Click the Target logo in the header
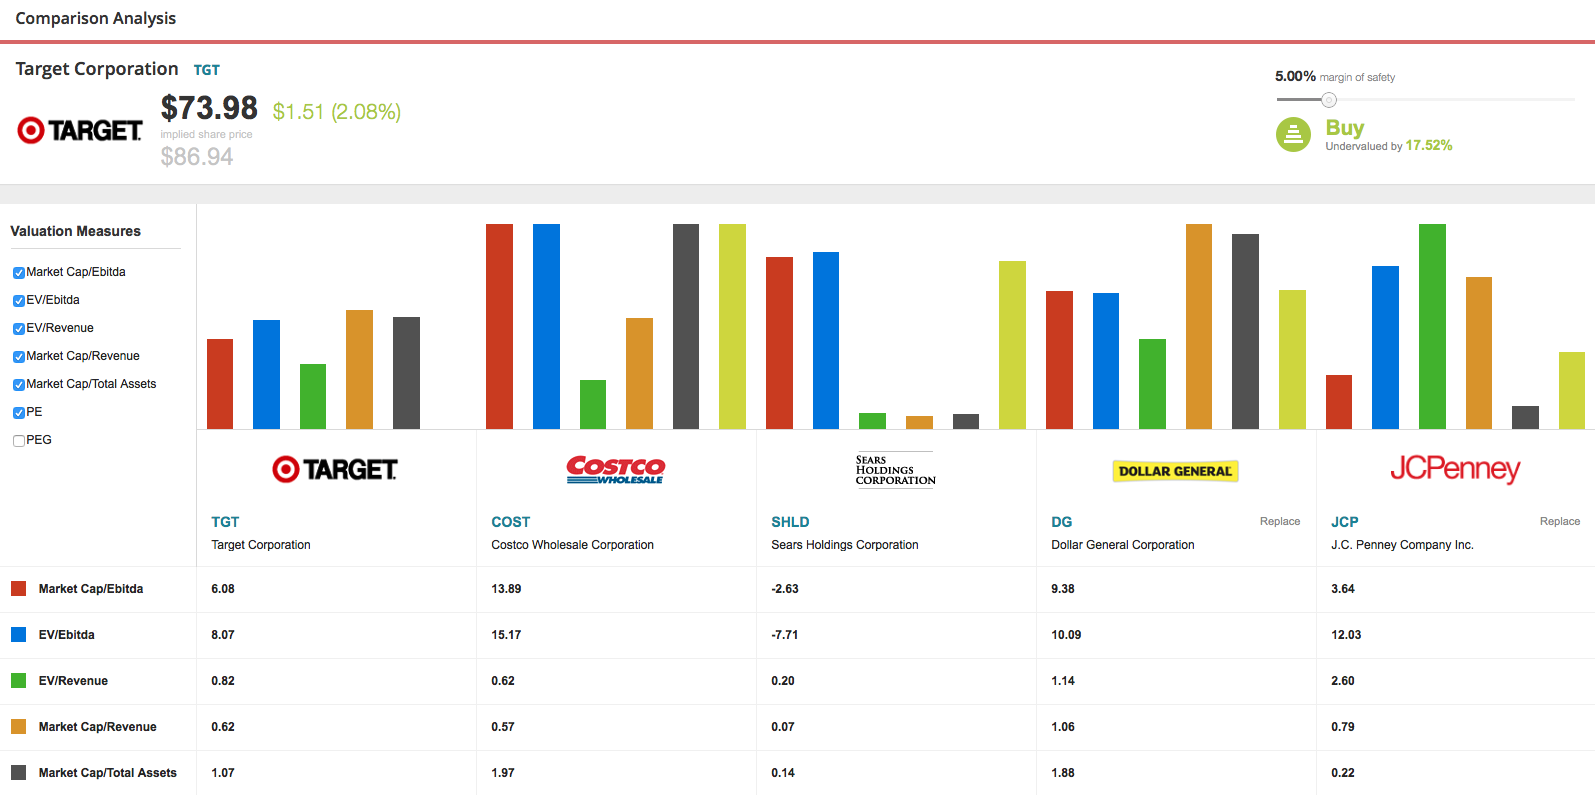This screenshot has width=1595, height=795. coord(80,130)
